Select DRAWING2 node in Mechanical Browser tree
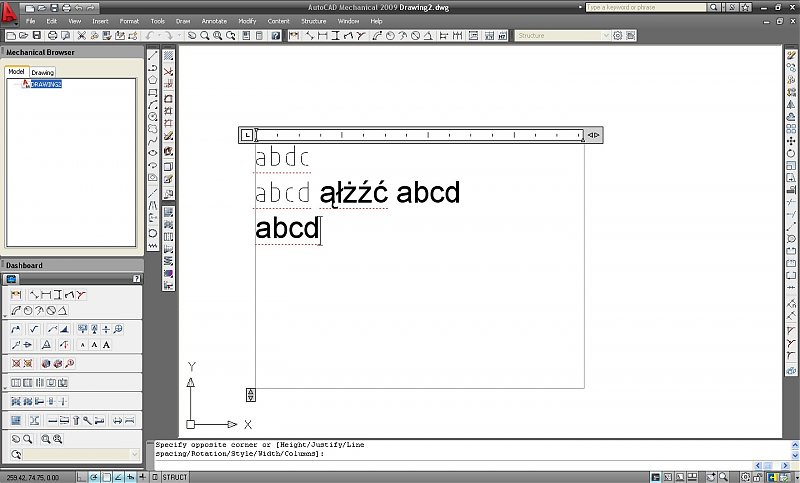The image size is (800, 483). click(x=46, y=84)
